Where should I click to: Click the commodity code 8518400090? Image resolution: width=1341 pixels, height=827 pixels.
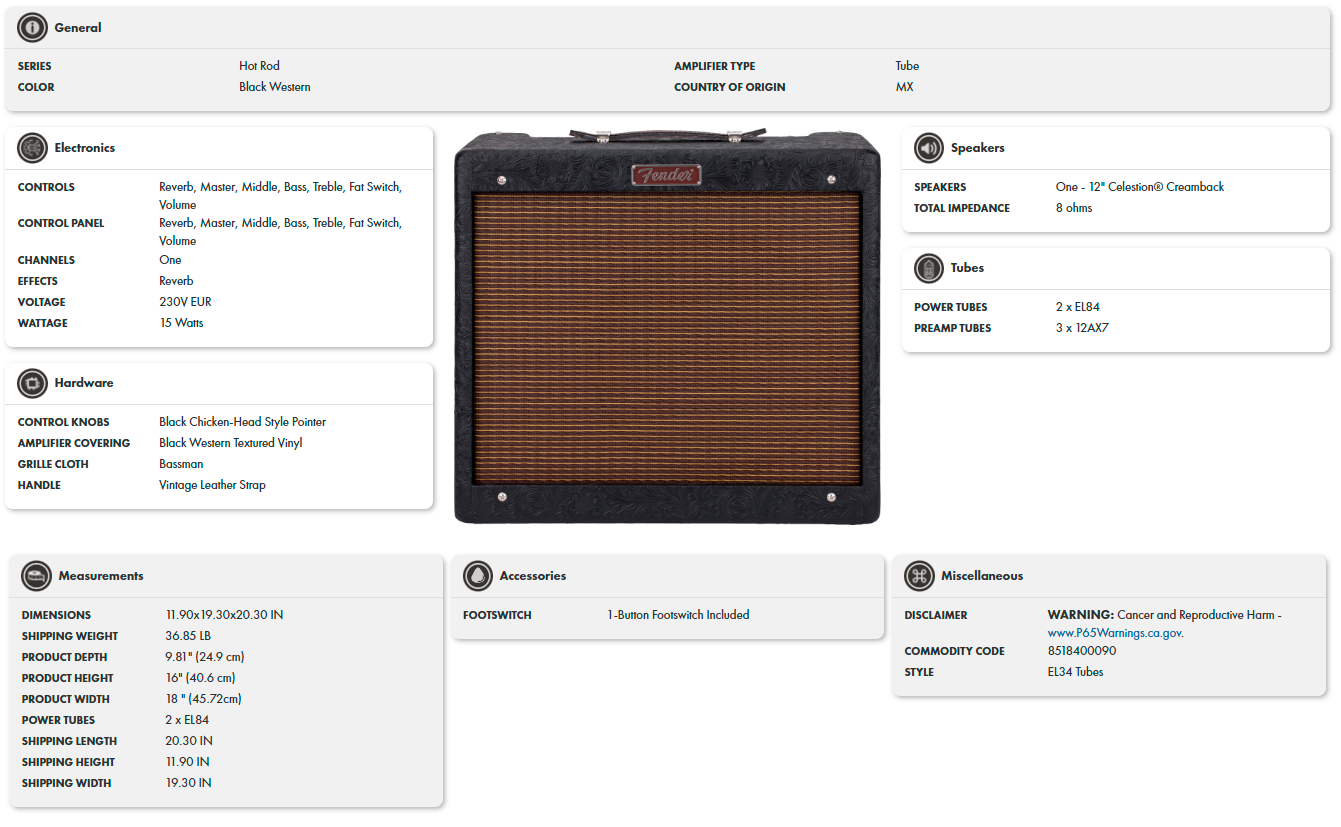(x=1082, y=651)
